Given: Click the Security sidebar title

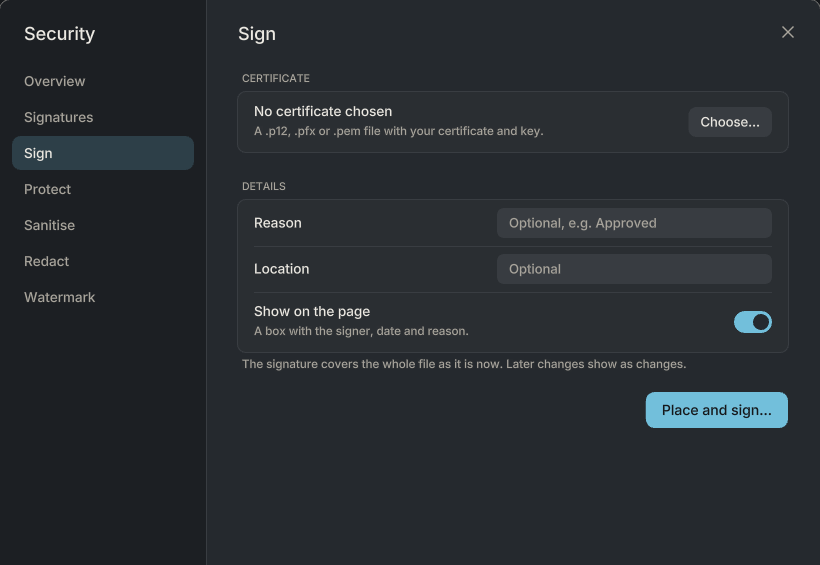Looking at the screenshot, I should [x=60, y=33].
